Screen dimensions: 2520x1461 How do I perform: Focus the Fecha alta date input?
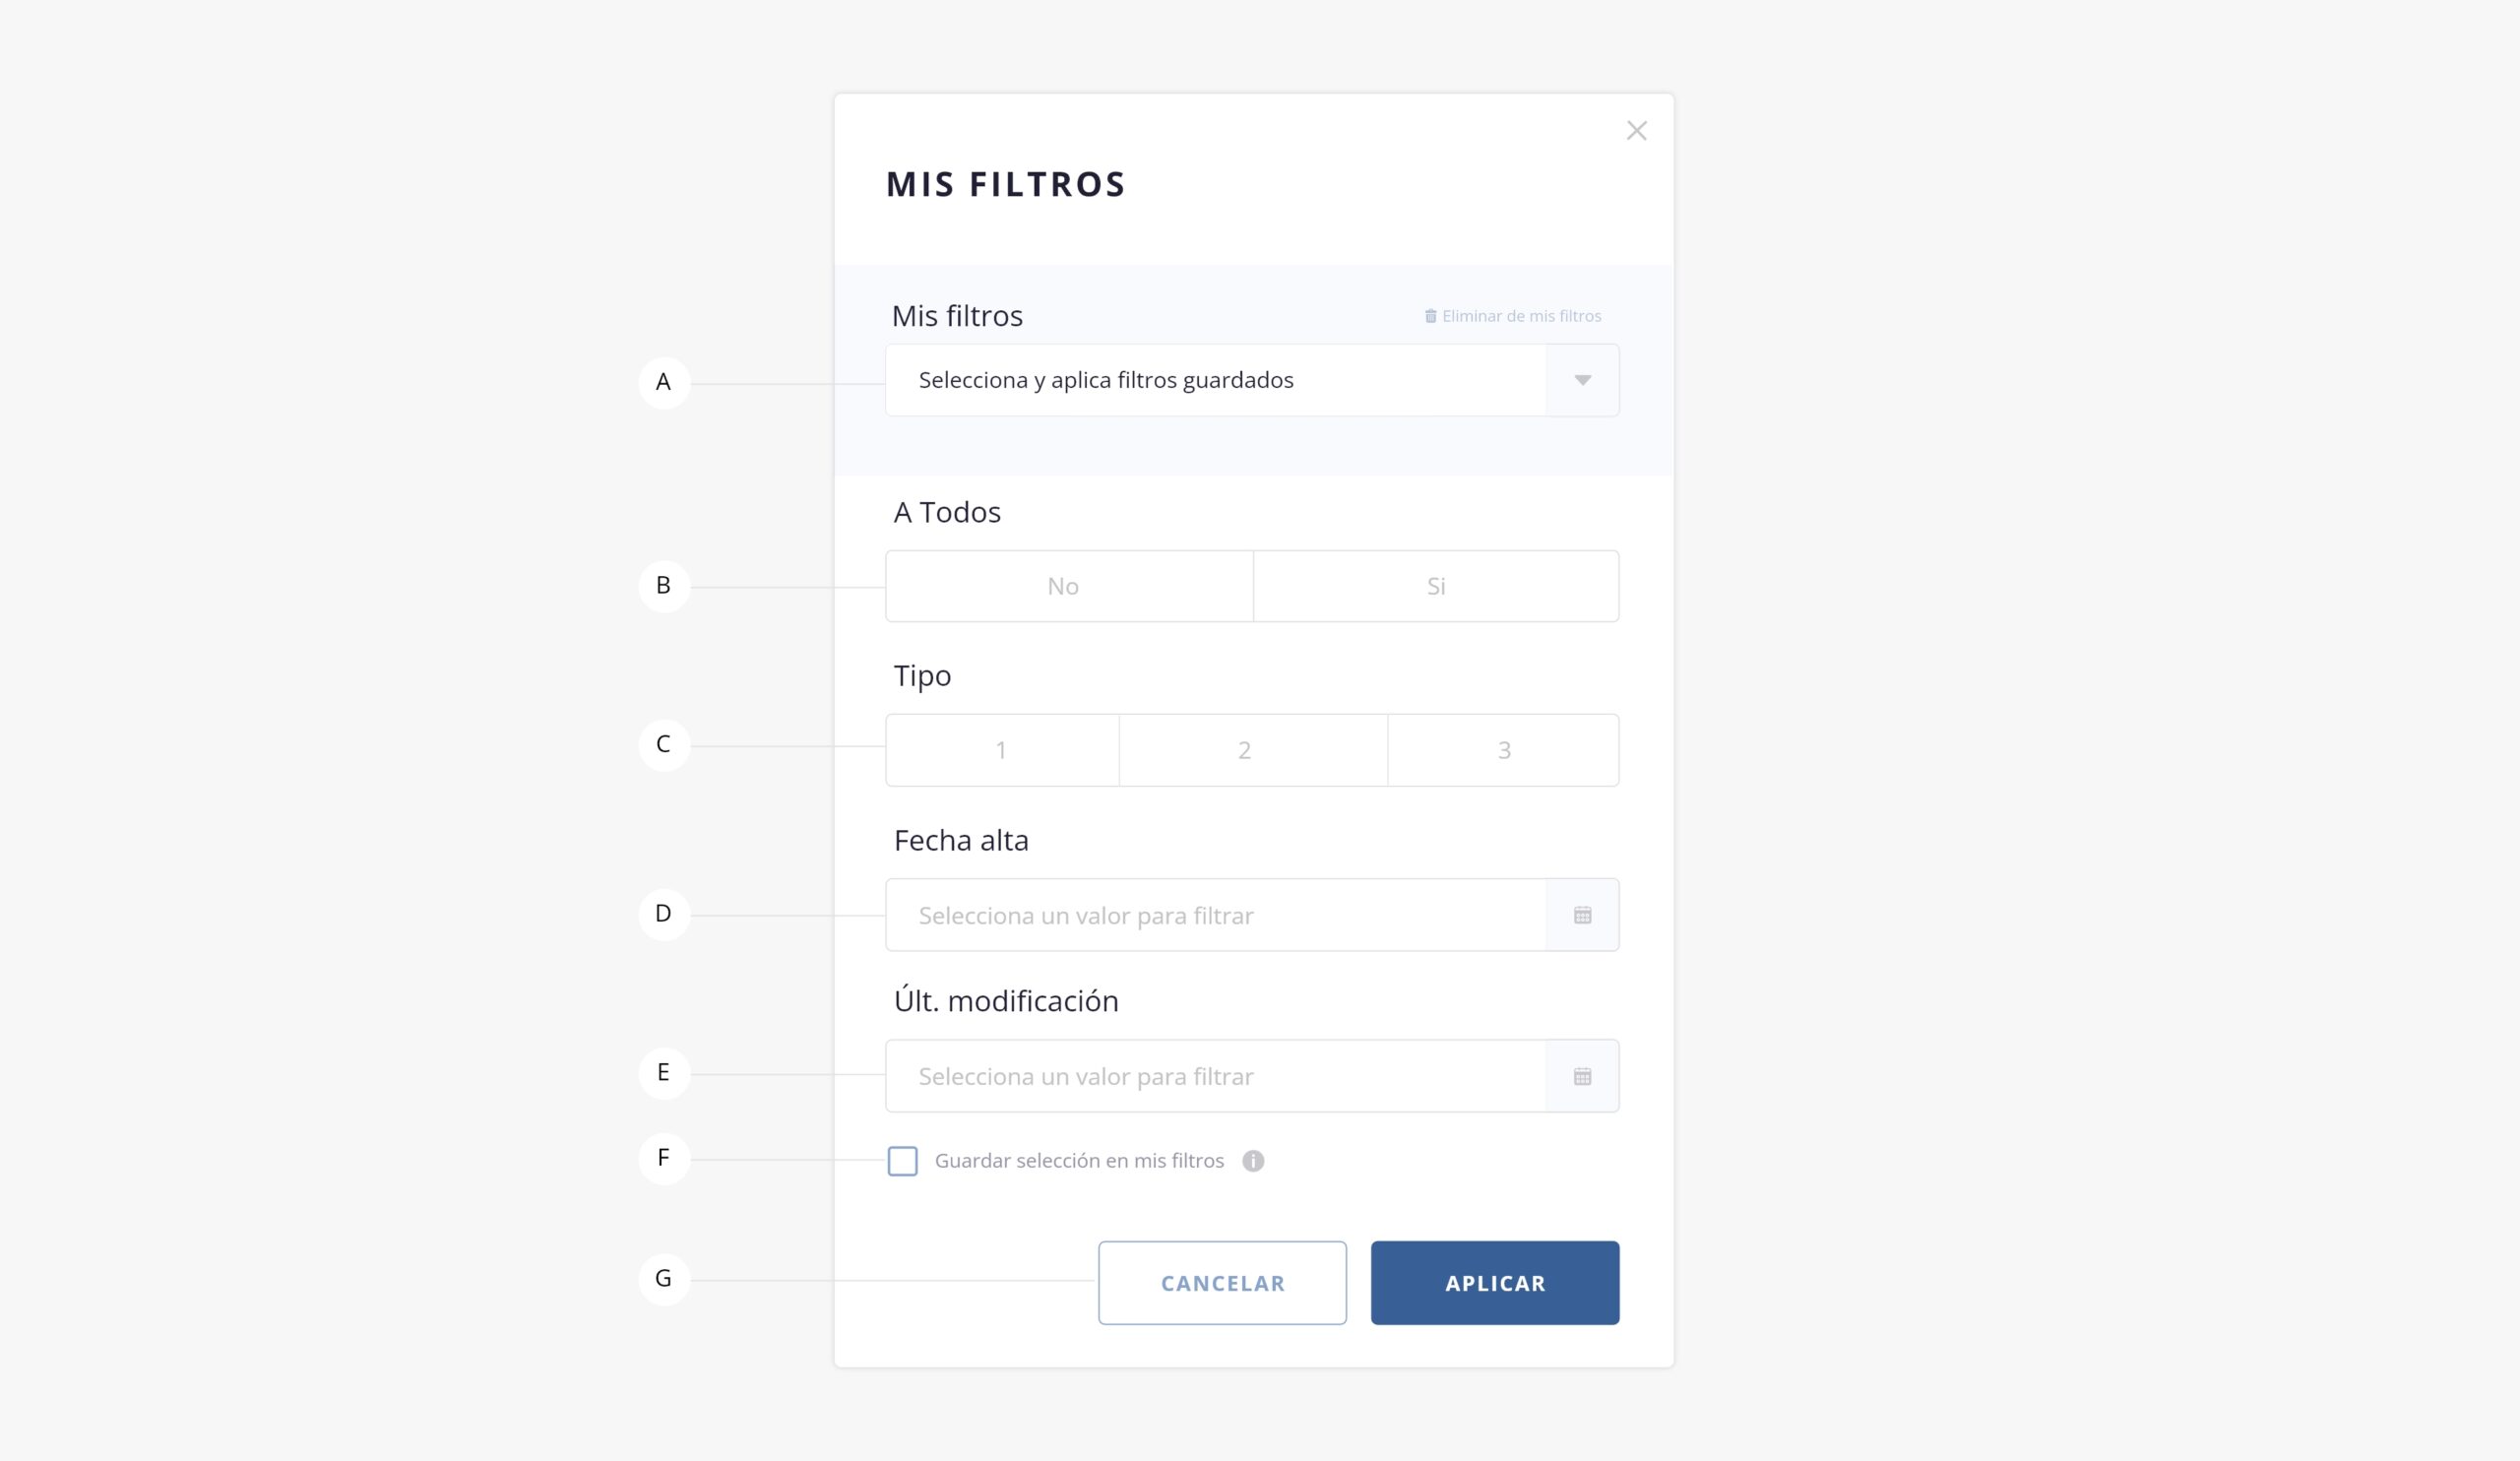[x=1215, y=915]
